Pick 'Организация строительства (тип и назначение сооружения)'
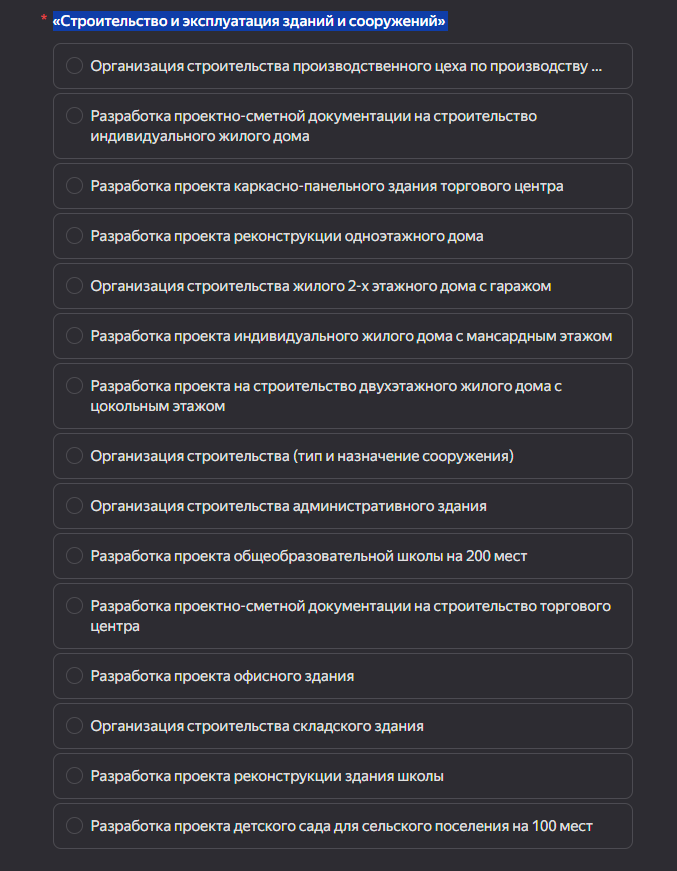This screenshot has width=677, height=871. [74, 456]
